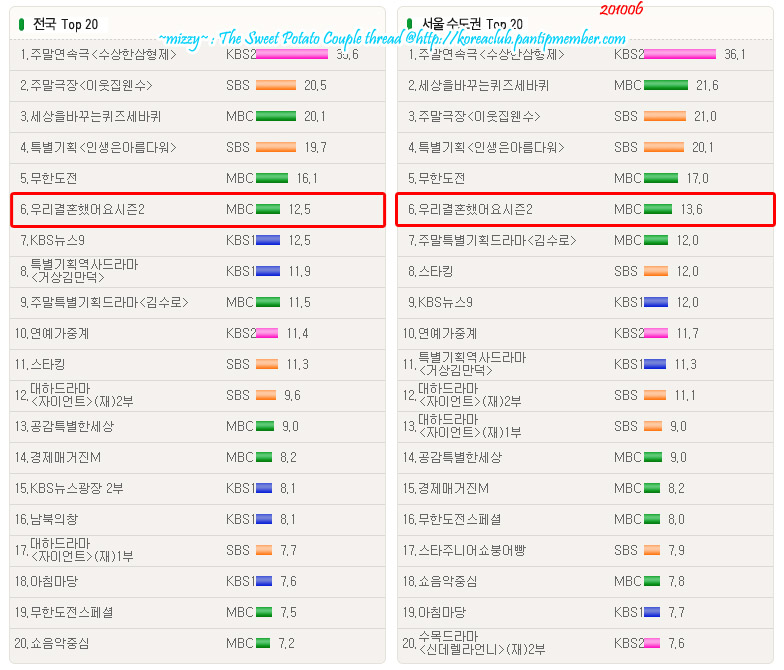
Task: Click the 7.9 rating value
Action: pos(676,550)
